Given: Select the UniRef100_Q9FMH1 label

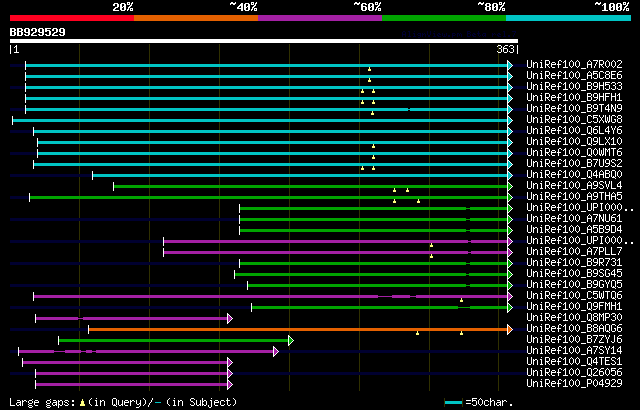Looking at the screenshot, I should (x=574, y=306).
